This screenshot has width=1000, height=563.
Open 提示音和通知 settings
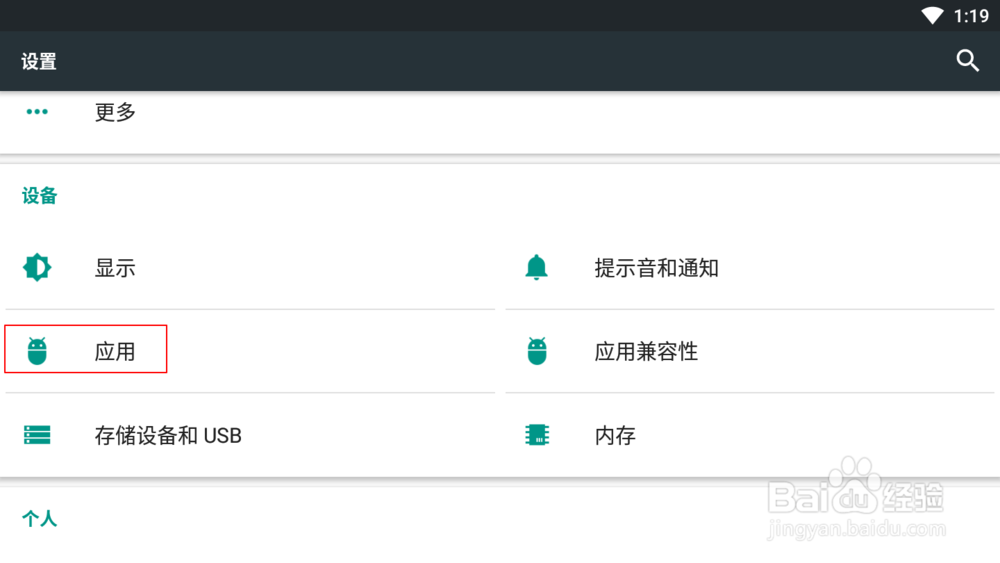(x=750, y=268)
